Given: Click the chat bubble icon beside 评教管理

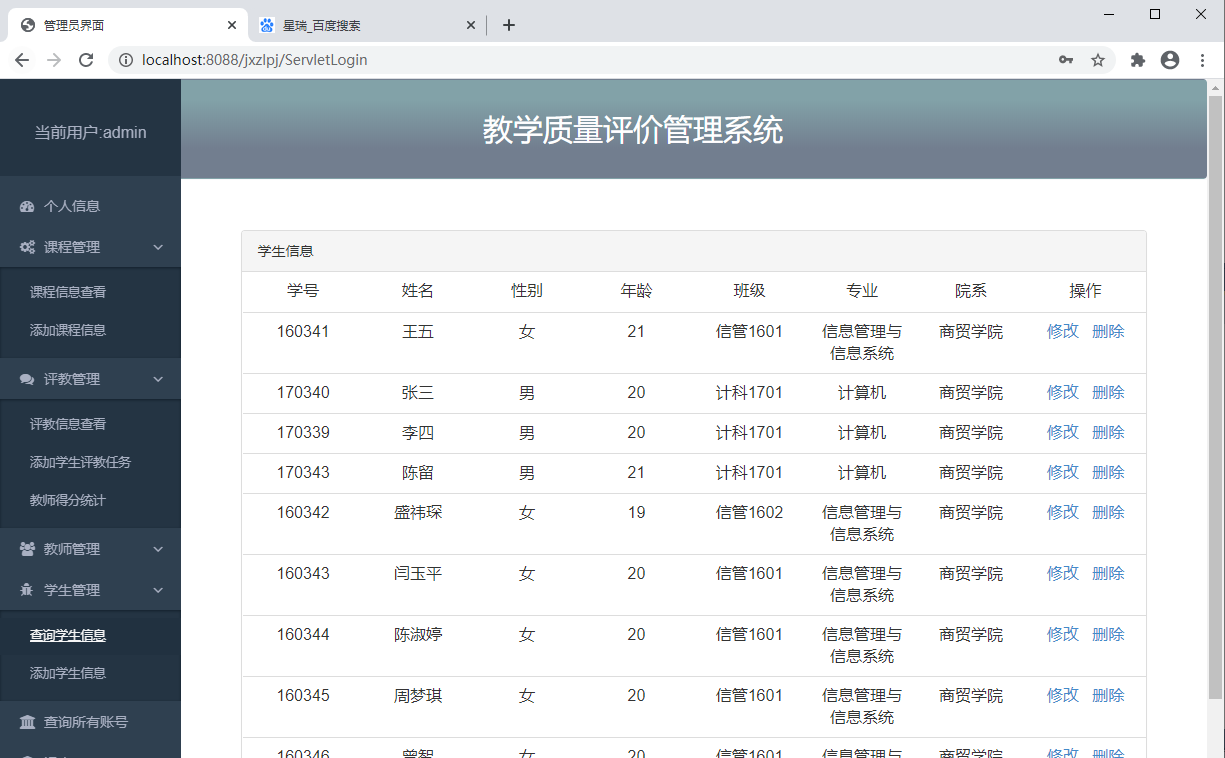Looking at the screenshot, I should 28,379.
